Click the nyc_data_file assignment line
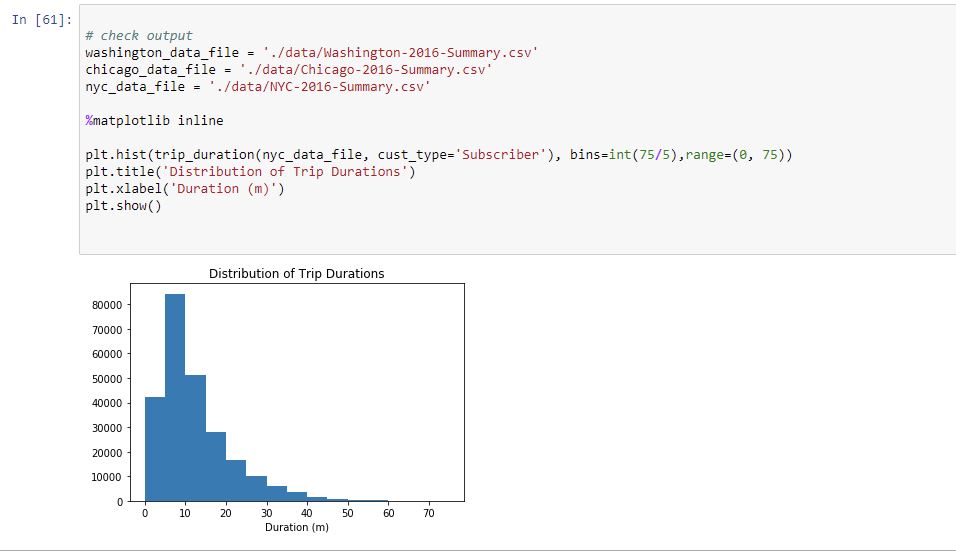 258,87
